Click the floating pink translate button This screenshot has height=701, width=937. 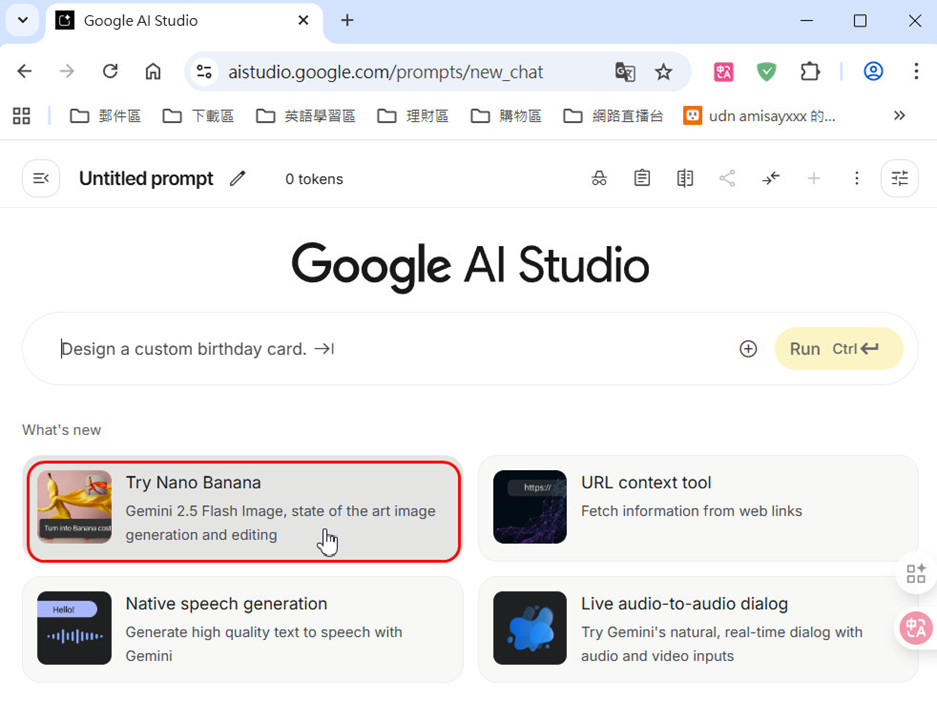(x=915, y=628)
